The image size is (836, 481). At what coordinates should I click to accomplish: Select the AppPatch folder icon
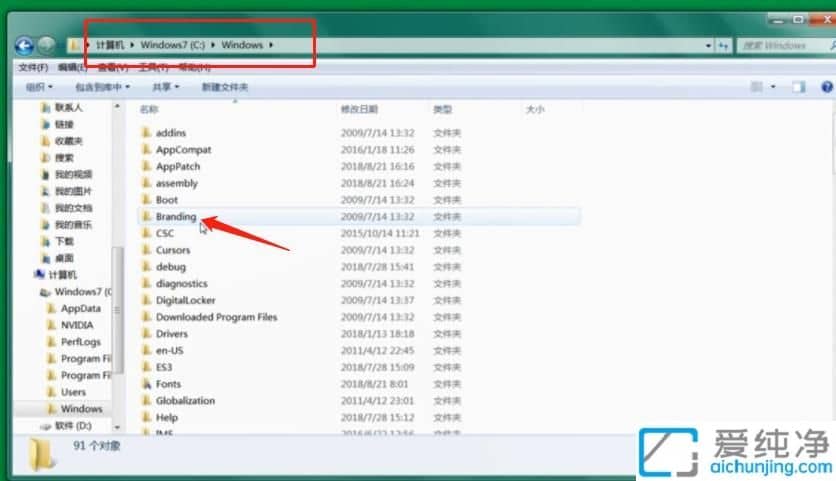coord(147,166)
